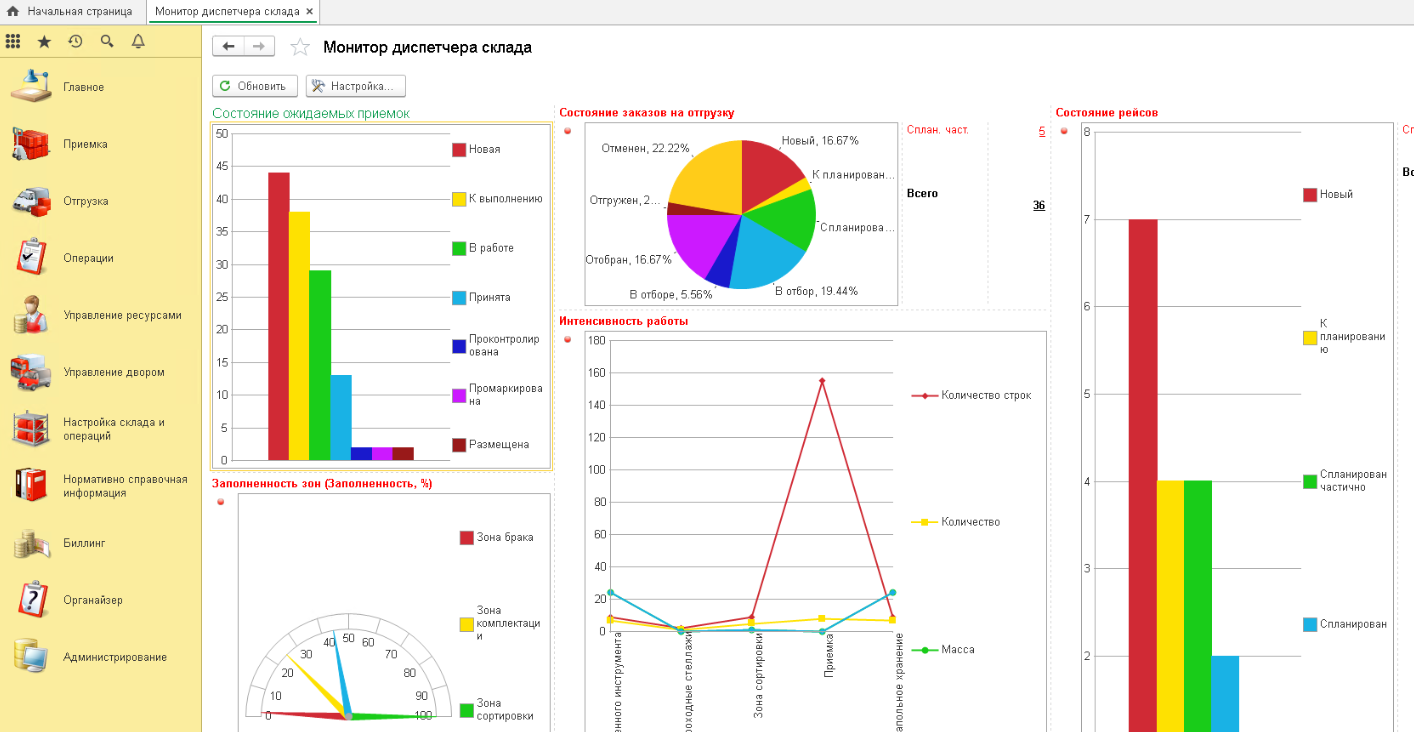Click the home icon of Начальная страница

[13, 11]
